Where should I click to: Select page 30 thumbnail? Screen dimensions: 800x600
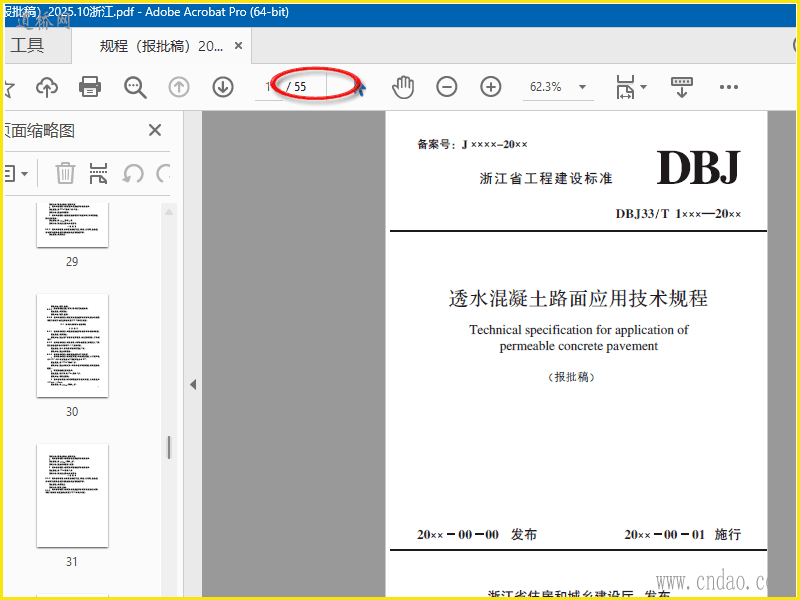point(72,345)
